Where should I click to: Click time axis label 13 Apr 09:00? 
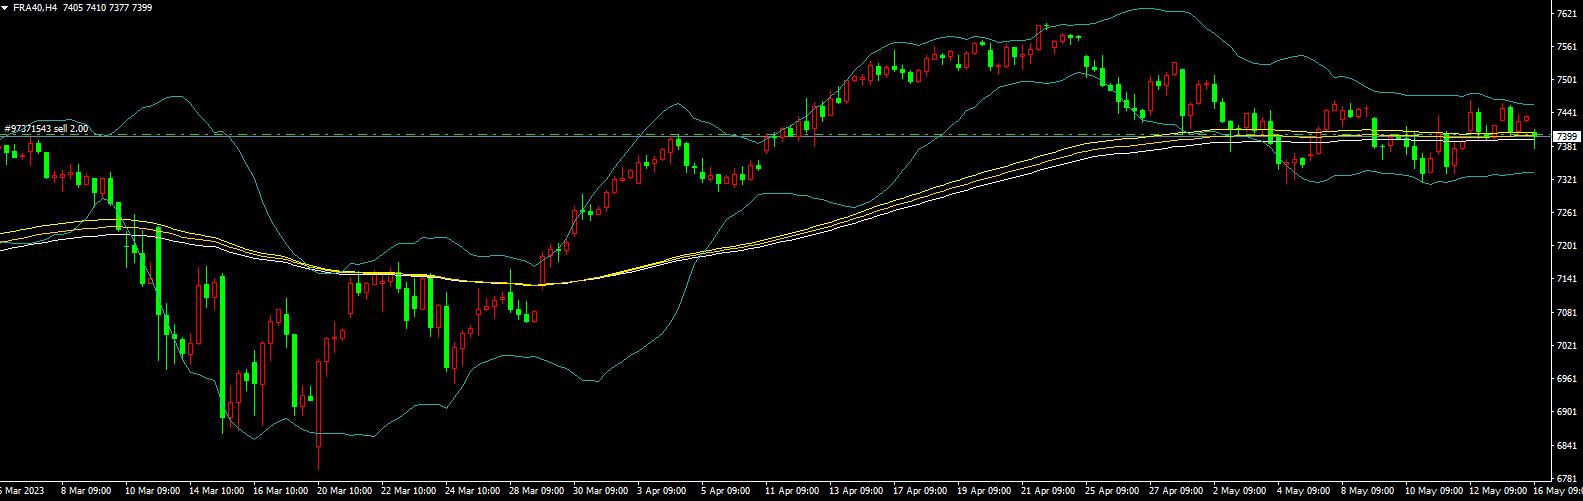click(x=856, y=492)
